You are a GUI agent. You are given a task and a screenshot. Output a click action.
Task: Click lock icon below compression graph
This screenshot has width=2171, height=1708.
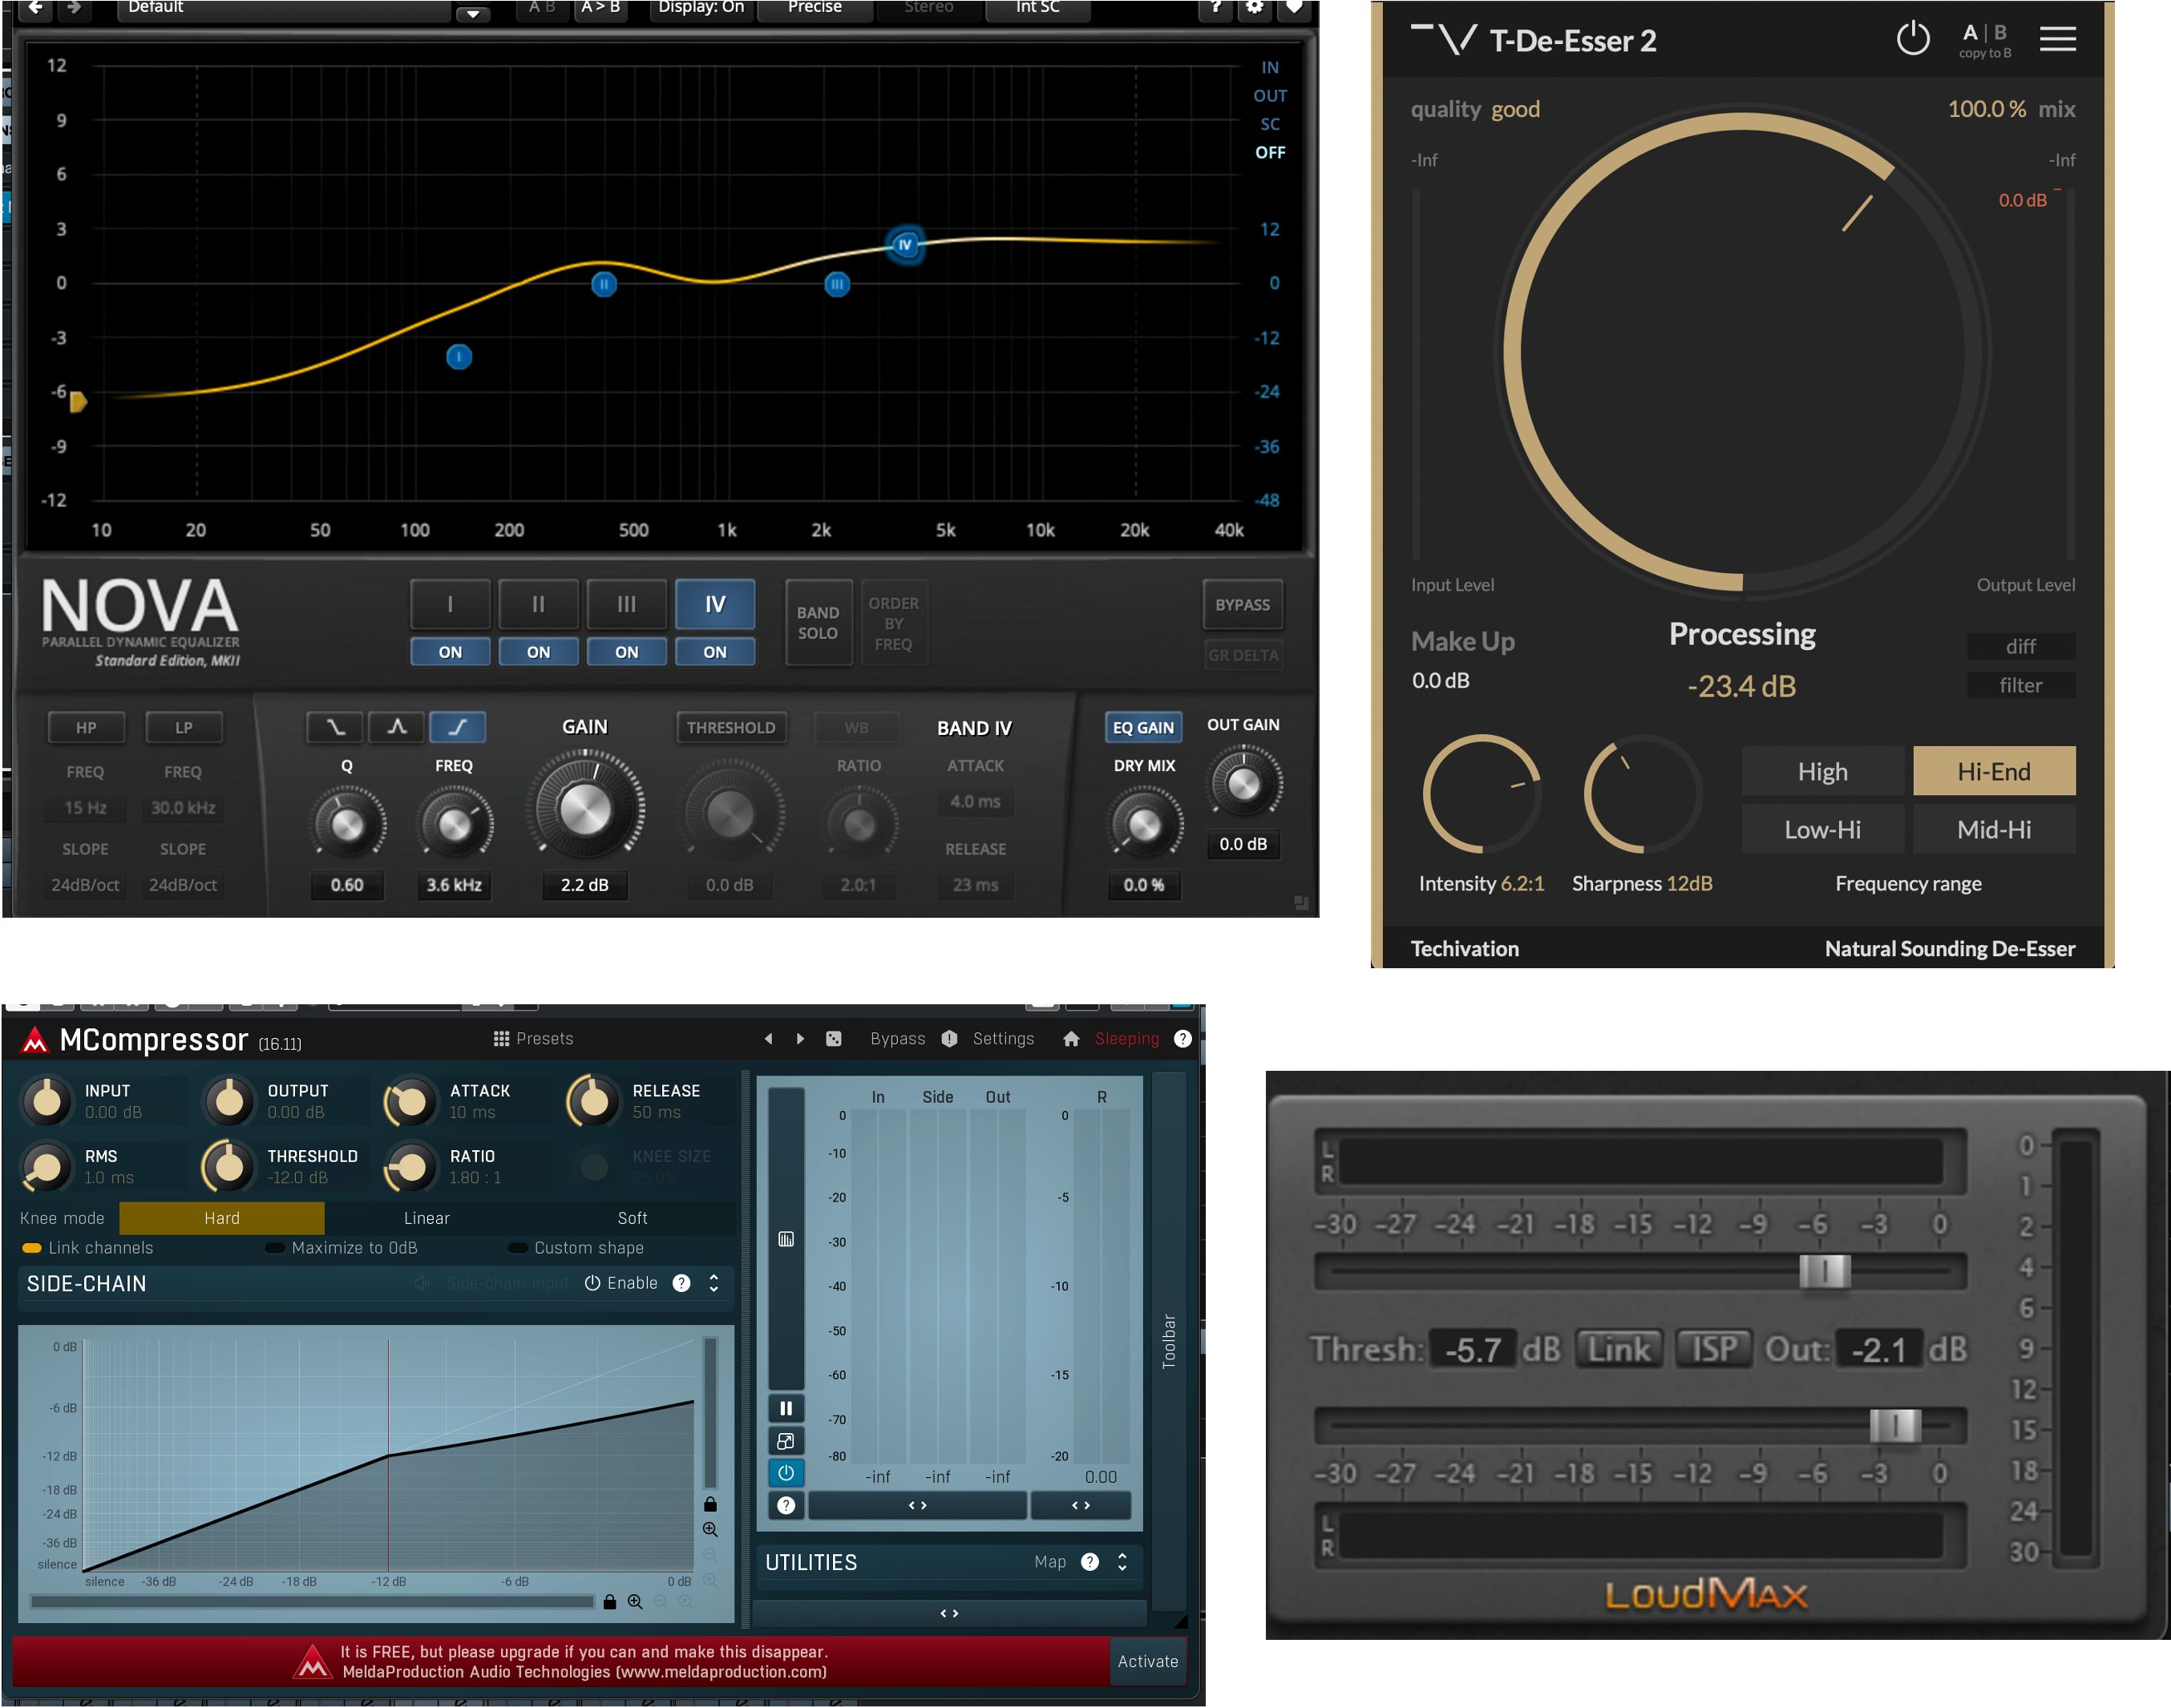point(609,1602)
